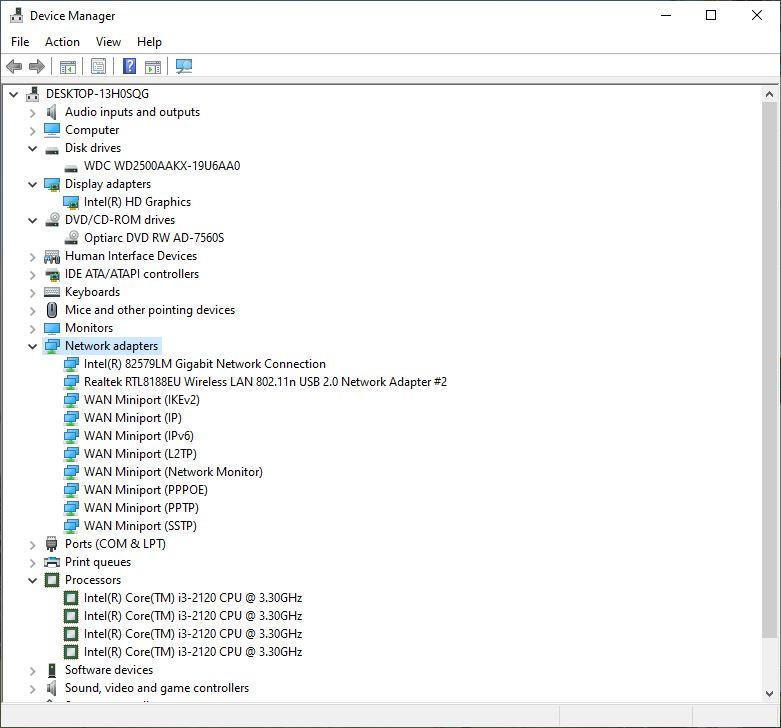Click the Mice and pointing devices mouse icon
The width and height of the screenshot is (781, 728).
tap(52, 310)
